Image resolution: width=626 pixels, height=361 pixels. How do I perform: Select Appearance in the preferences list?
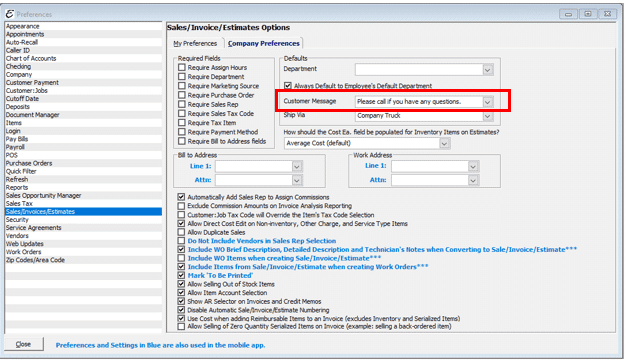tap(83, 26)
